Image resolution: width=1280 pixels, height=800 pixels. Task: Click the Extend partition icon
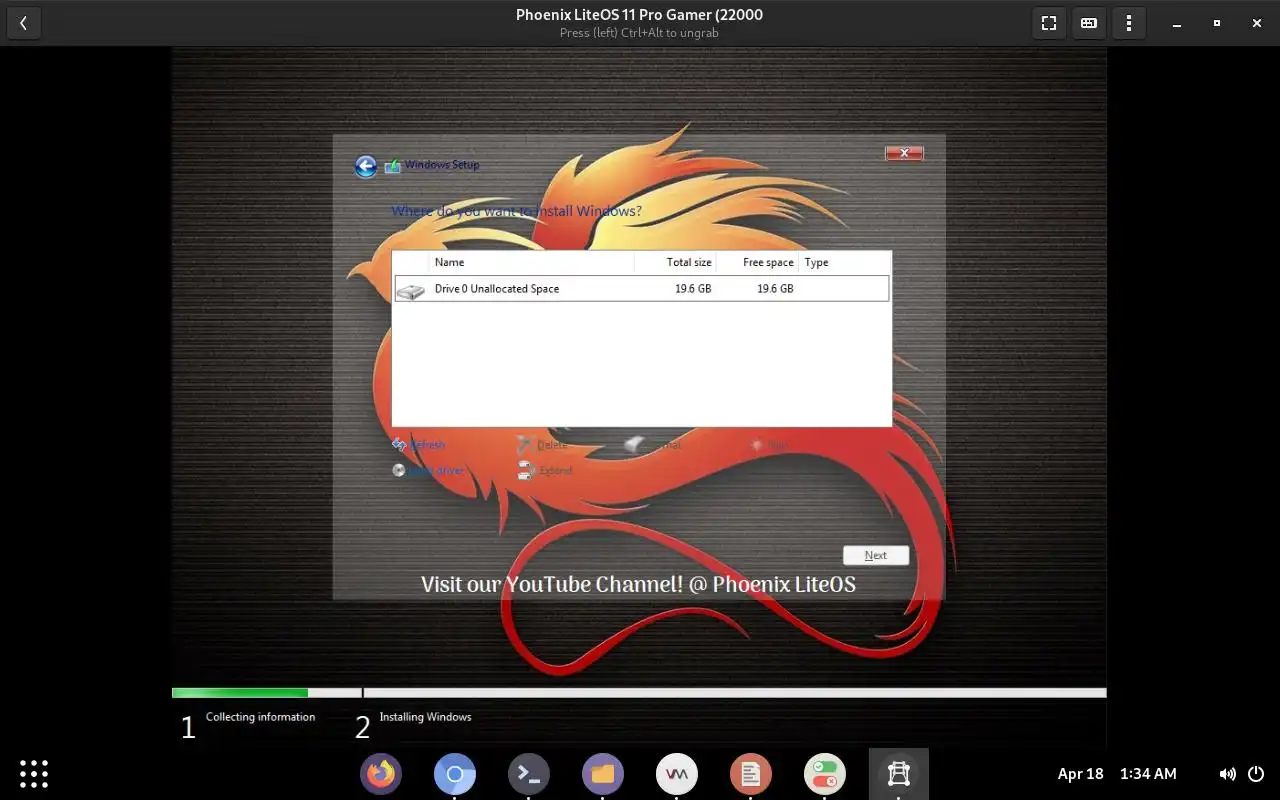point(525,470)
